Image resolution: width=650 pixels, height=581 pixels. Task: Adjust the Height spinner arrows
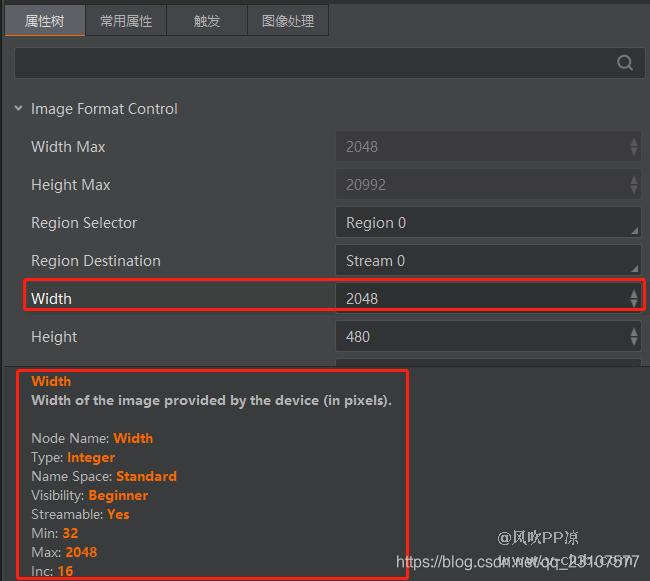point(633,337)
